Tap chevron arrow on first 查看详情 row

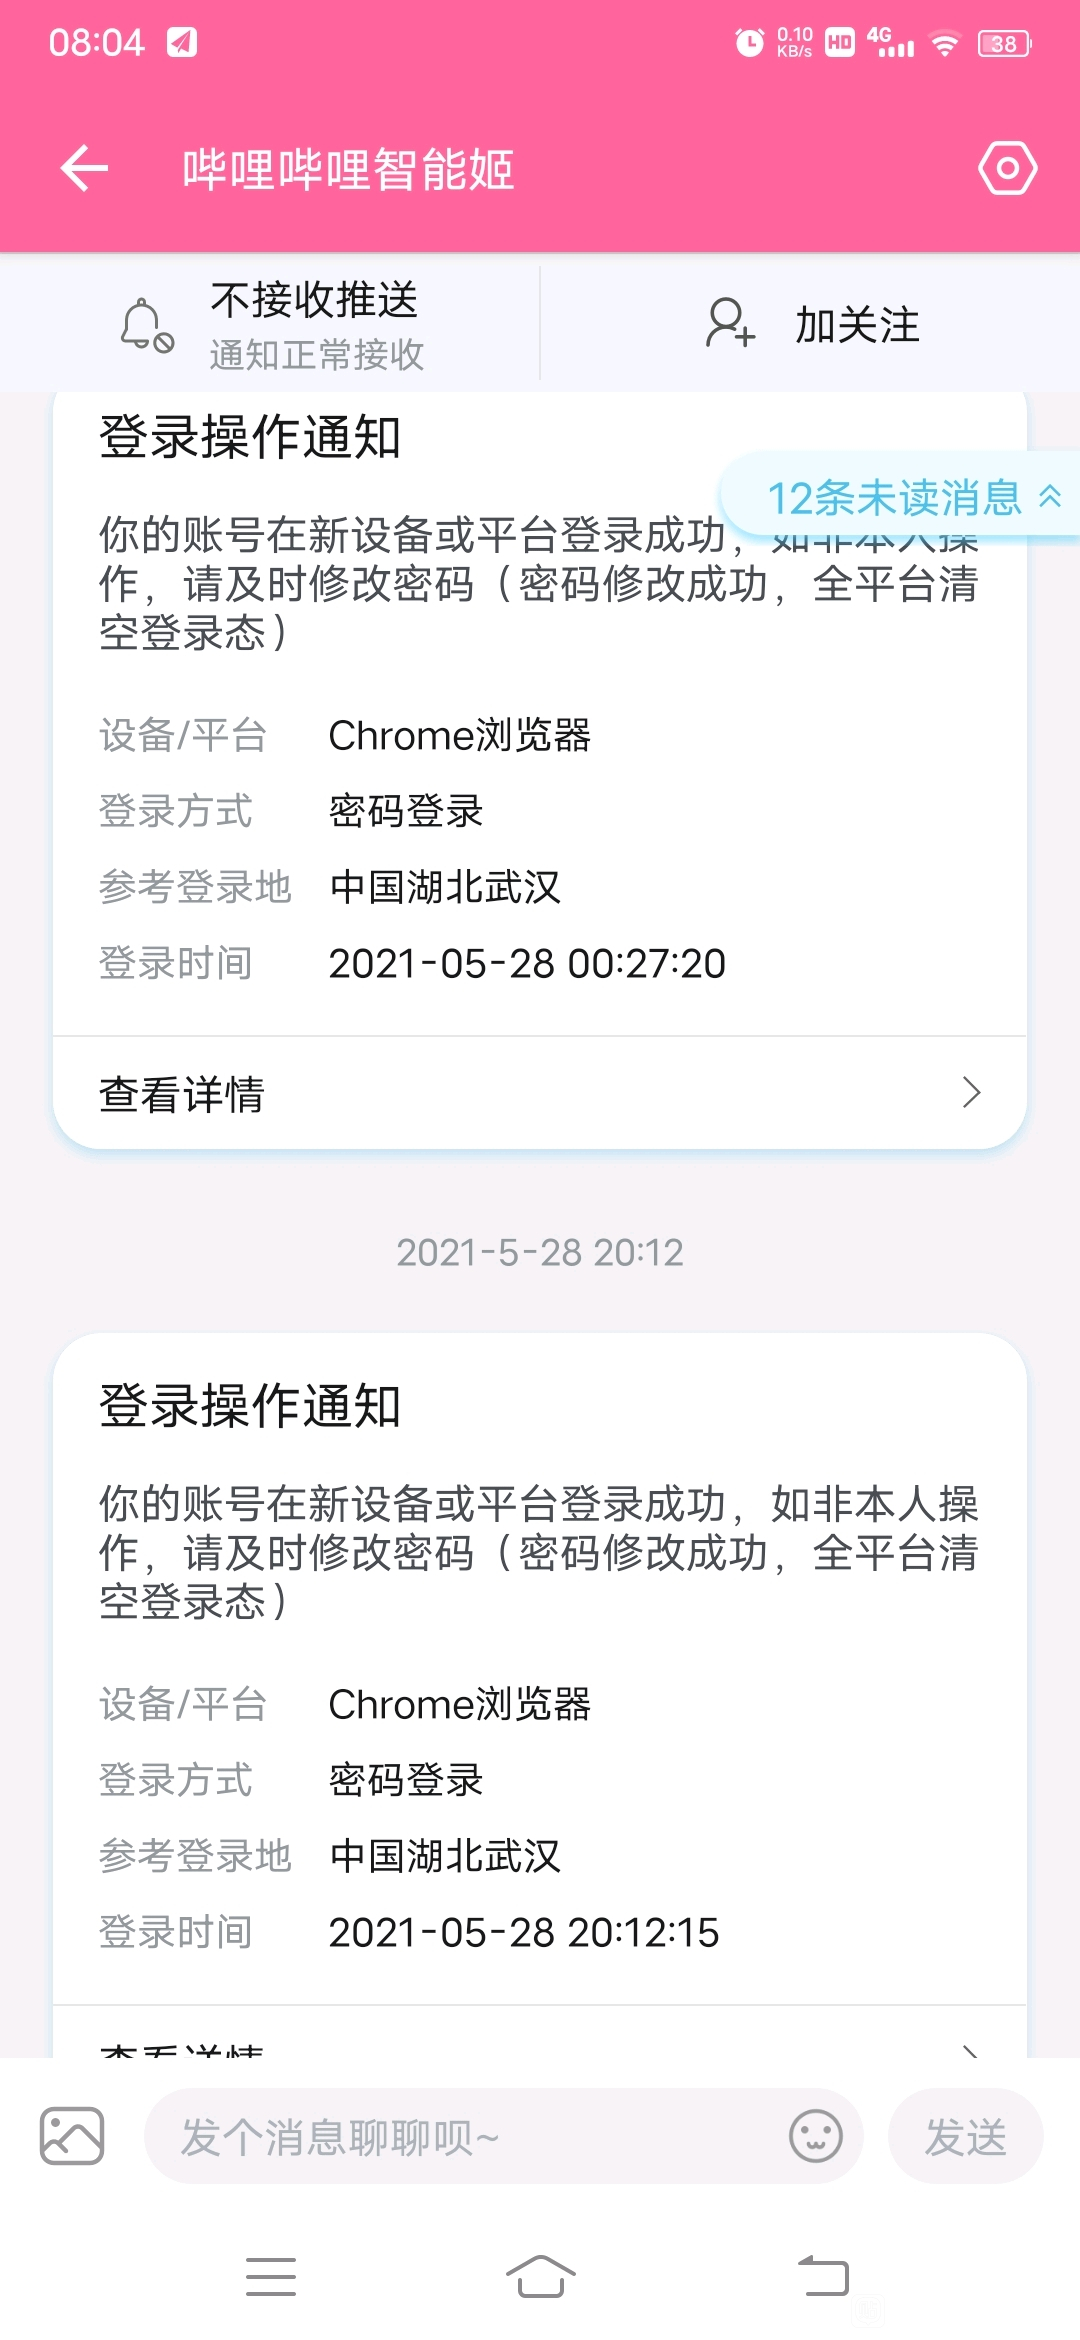(971, 1093)
